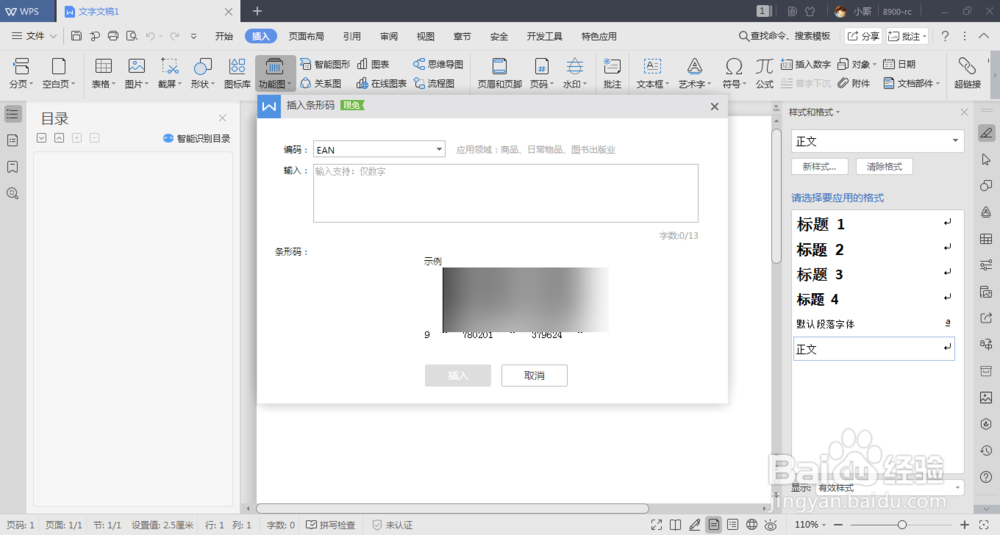Insert a 批注 comment from ribbon
This screenshot has height=535, width=1000.
click(x=612, y=73)
